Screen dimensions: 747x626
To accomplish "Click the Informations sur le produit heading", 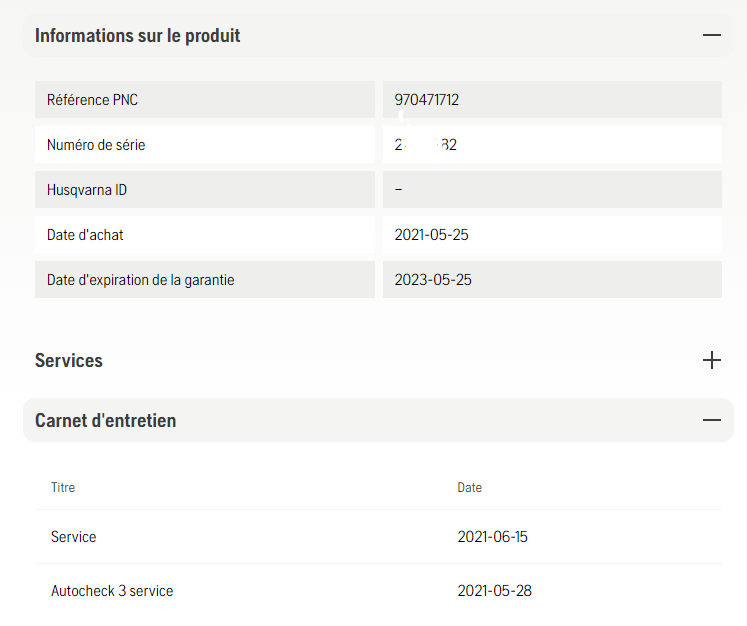I will click(137, 36).
